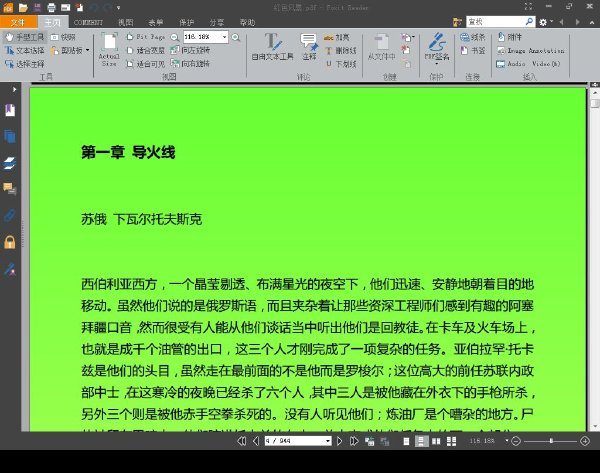600x473 pixels.
Task: Click the Bookmark (书签) ribbon button
Action: [x=473, y=51]
